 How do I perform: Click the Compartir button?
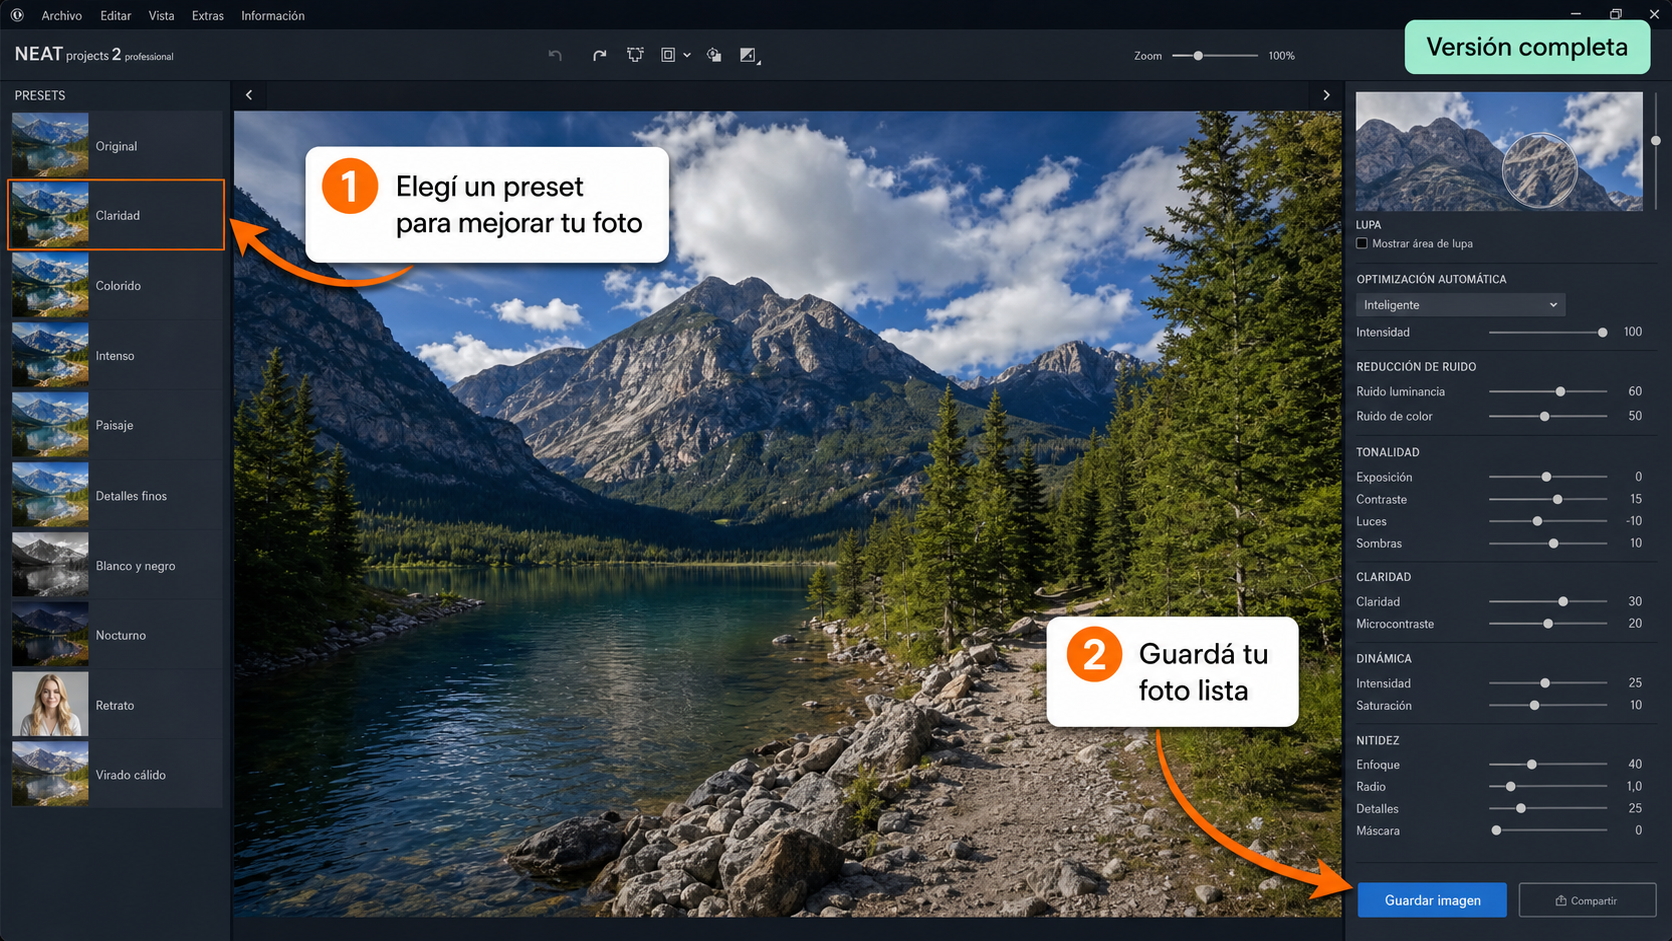(x=1587, y=900)
